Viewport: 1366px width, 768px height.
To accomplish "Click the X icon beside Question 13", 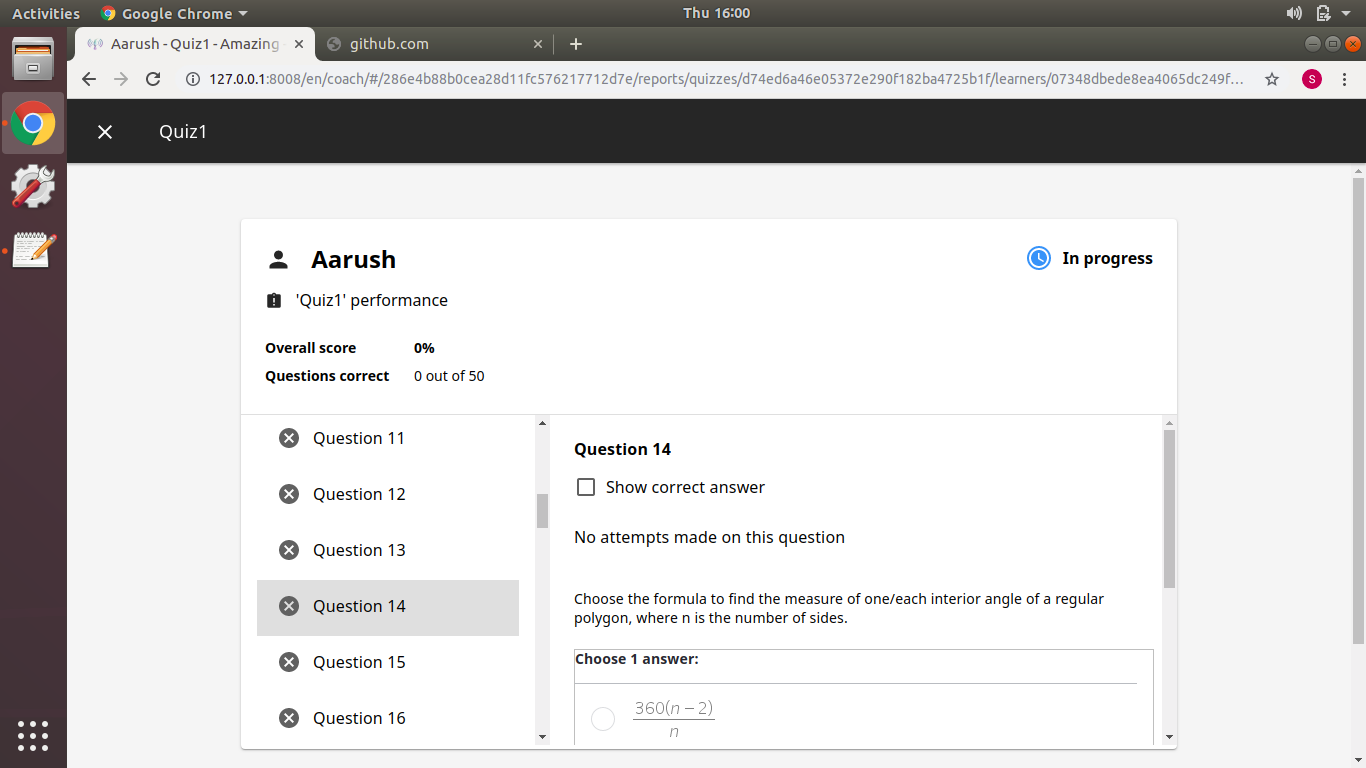I will point(289,550).
